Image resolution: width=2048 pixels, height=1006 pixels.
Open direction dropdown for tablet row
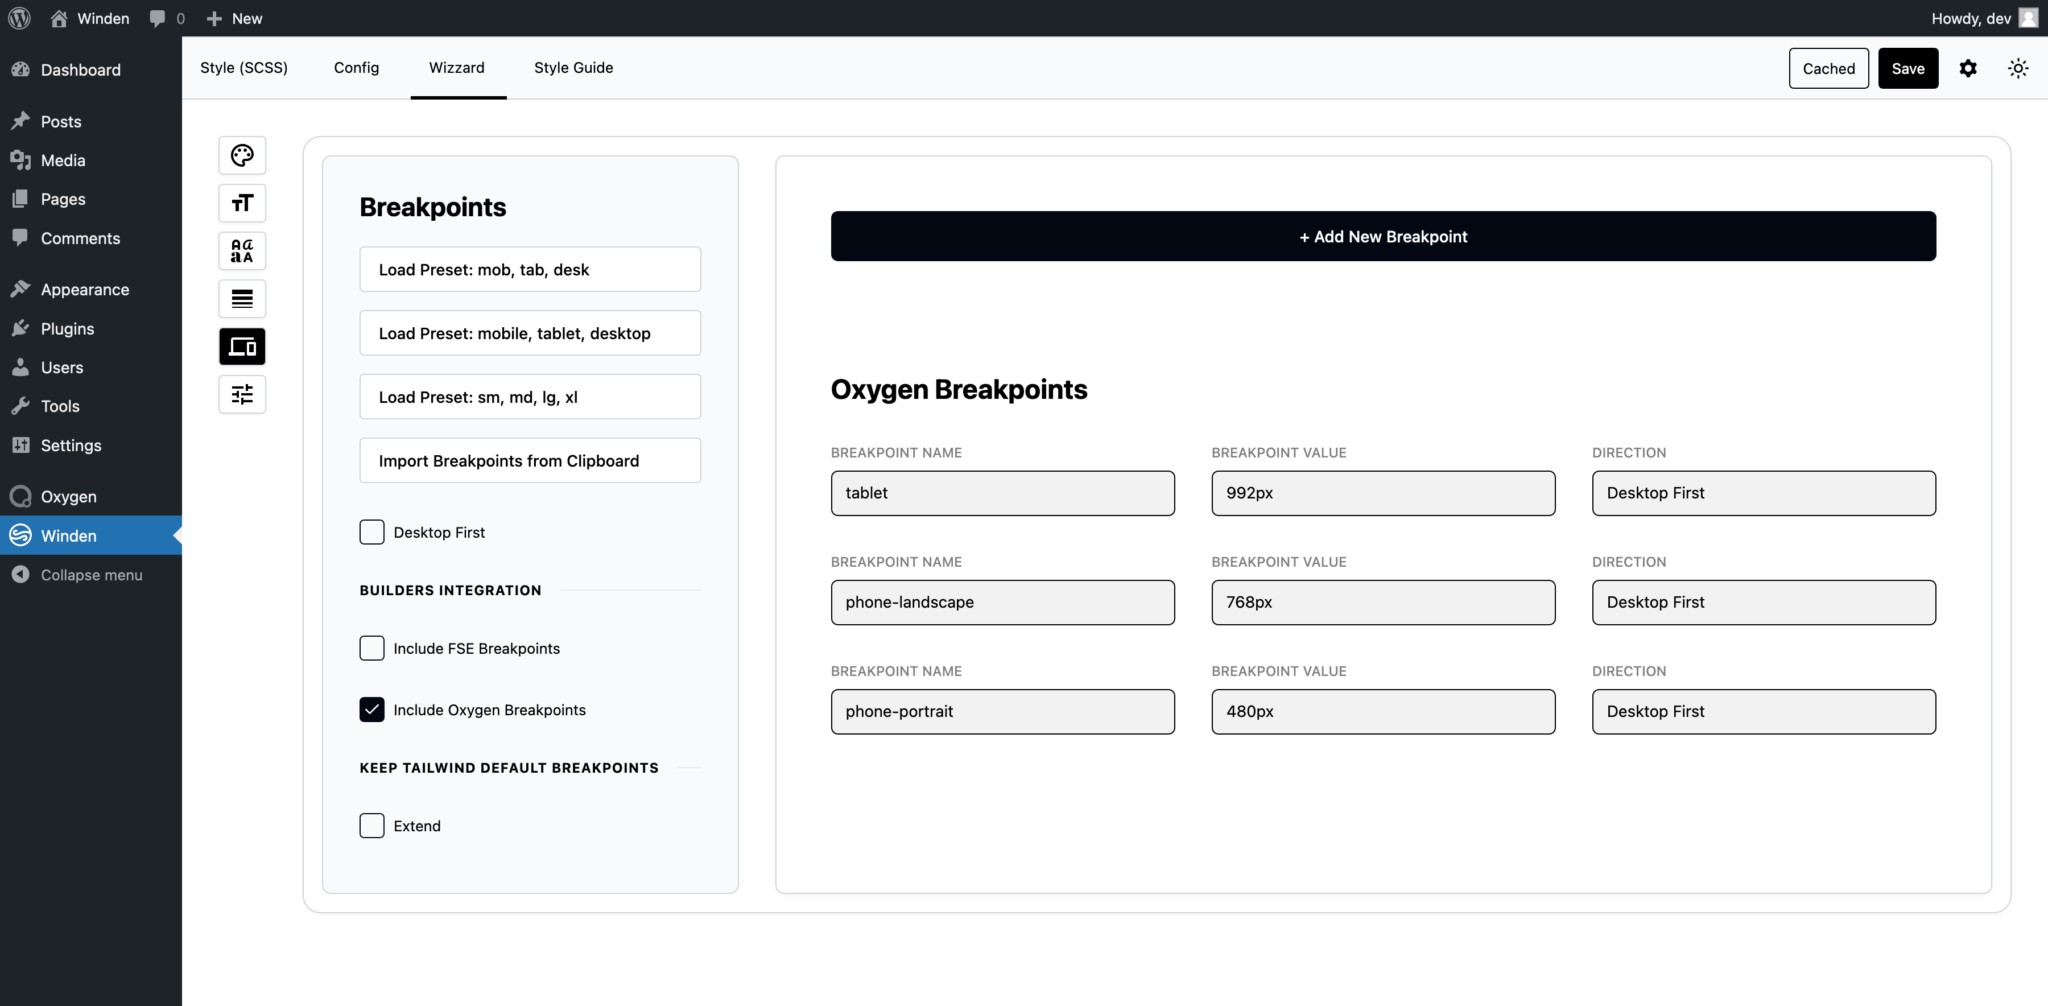(x=1764, y=493)
